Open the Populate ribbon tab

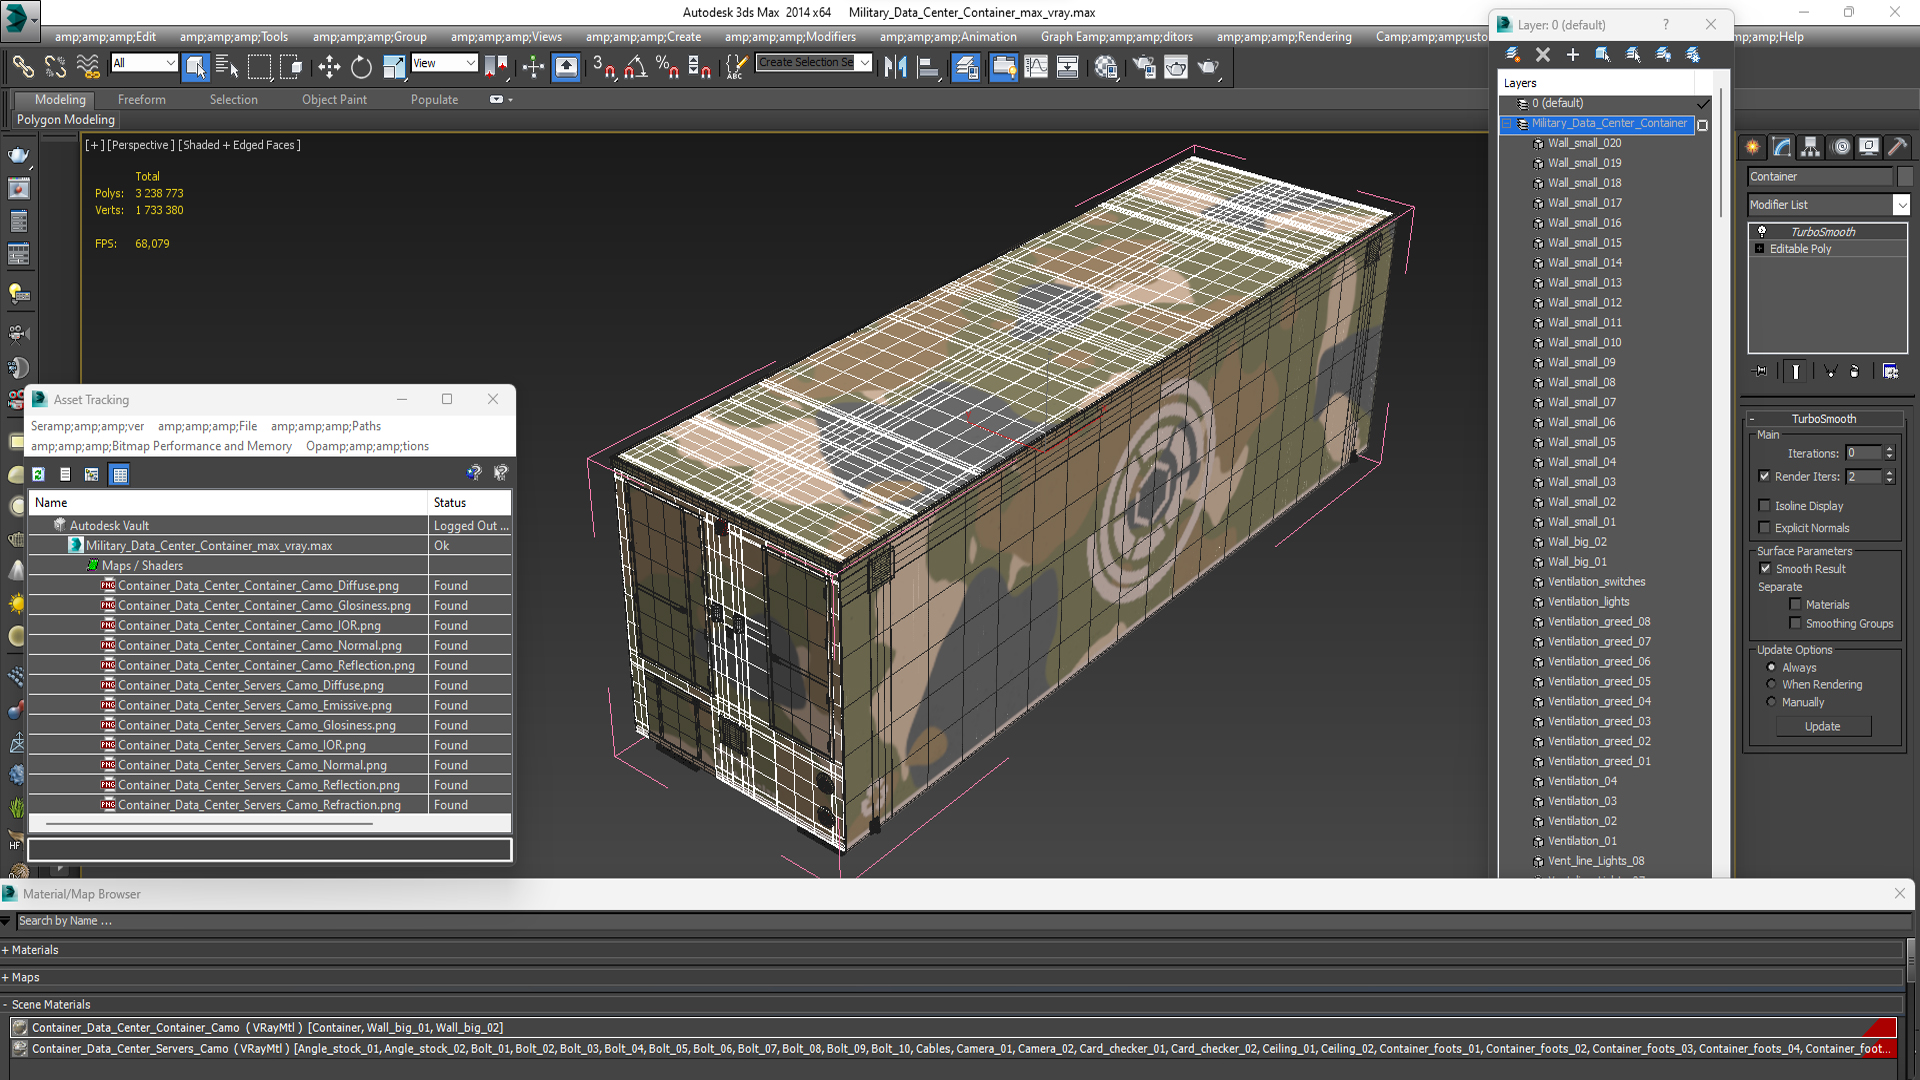434,99
